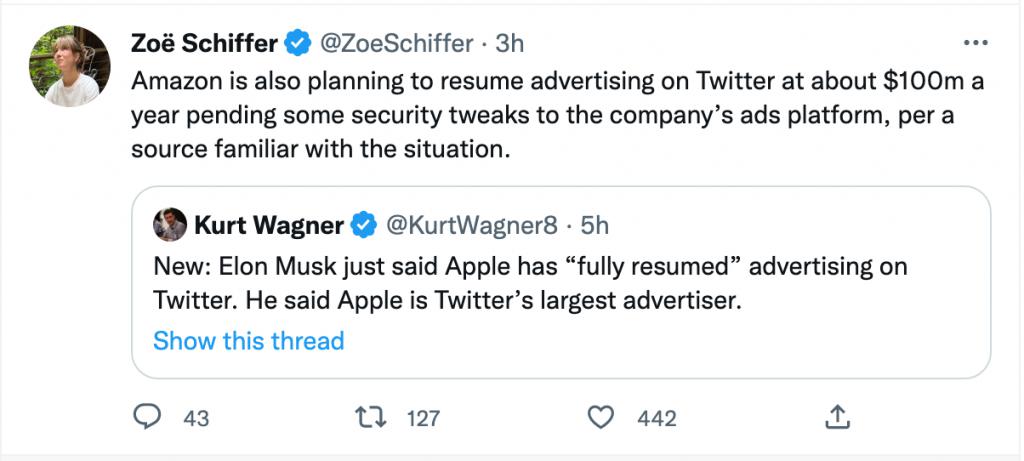Image resolution: width=1024 pixels, height=461 pixels.
Task: Click Zoë Schiffer's blue verified badge
Action: 297,43
